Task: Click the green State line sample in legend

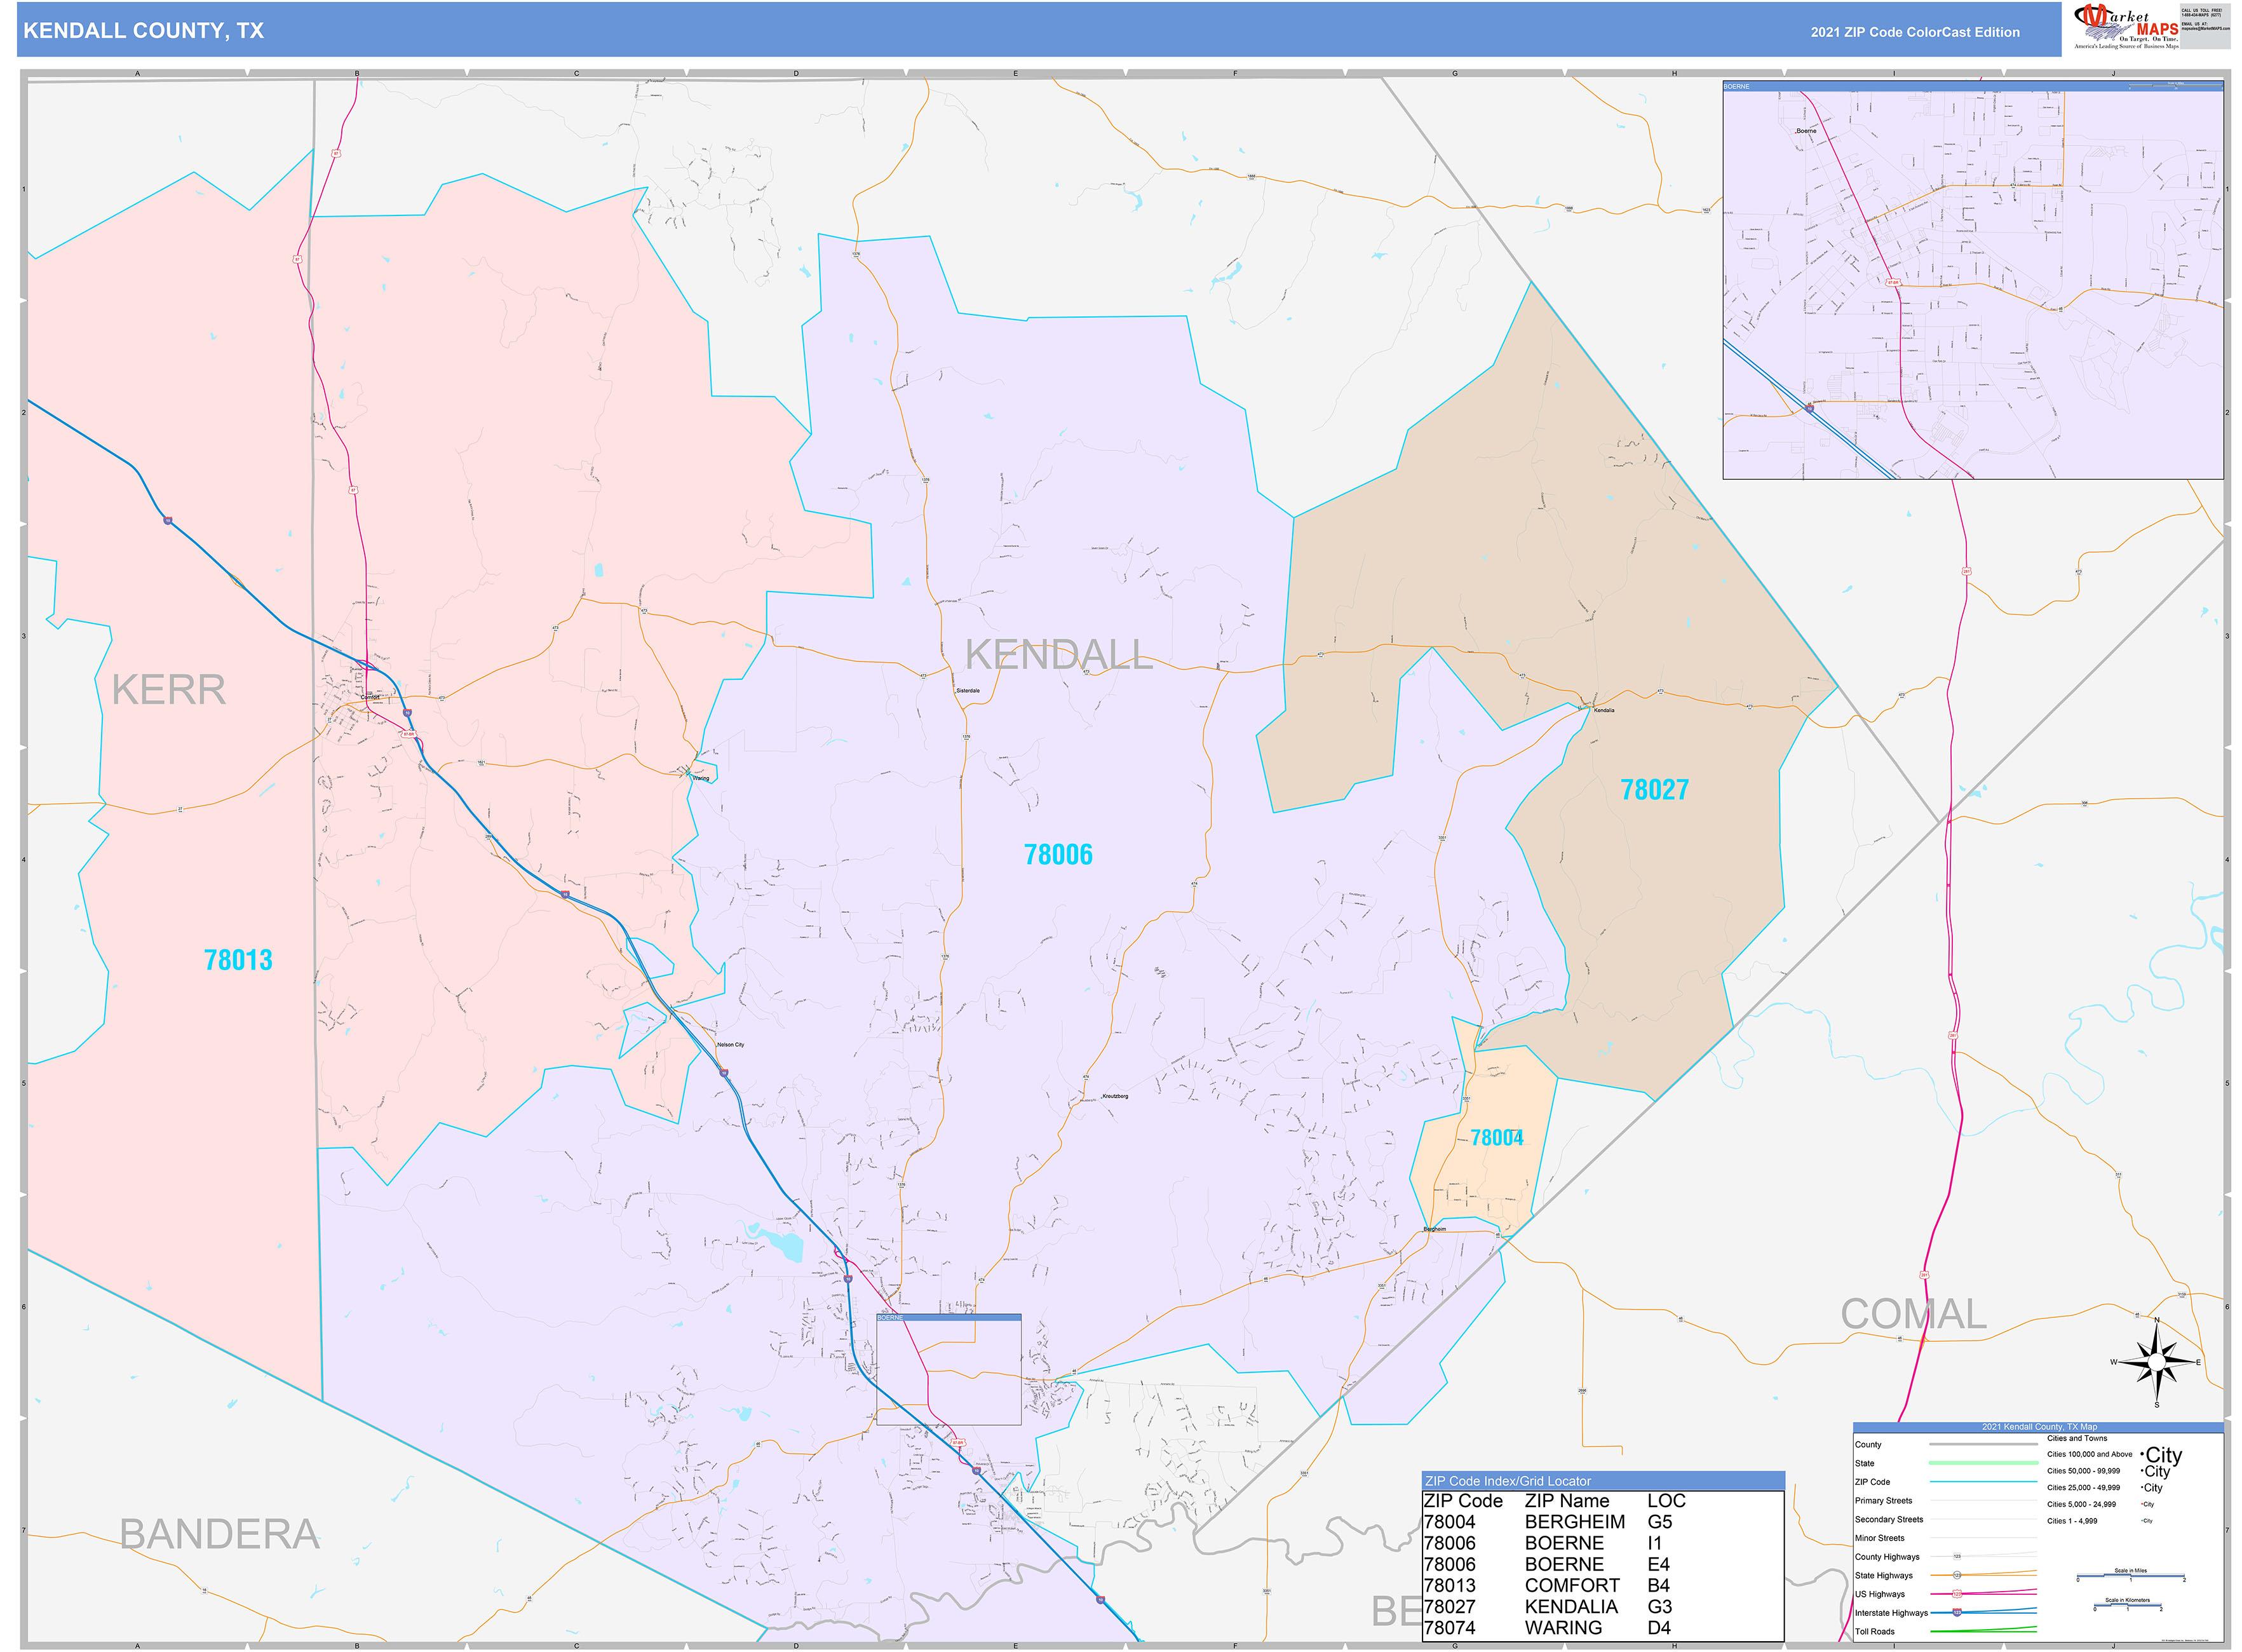Action: (x=1983, y=1463)
